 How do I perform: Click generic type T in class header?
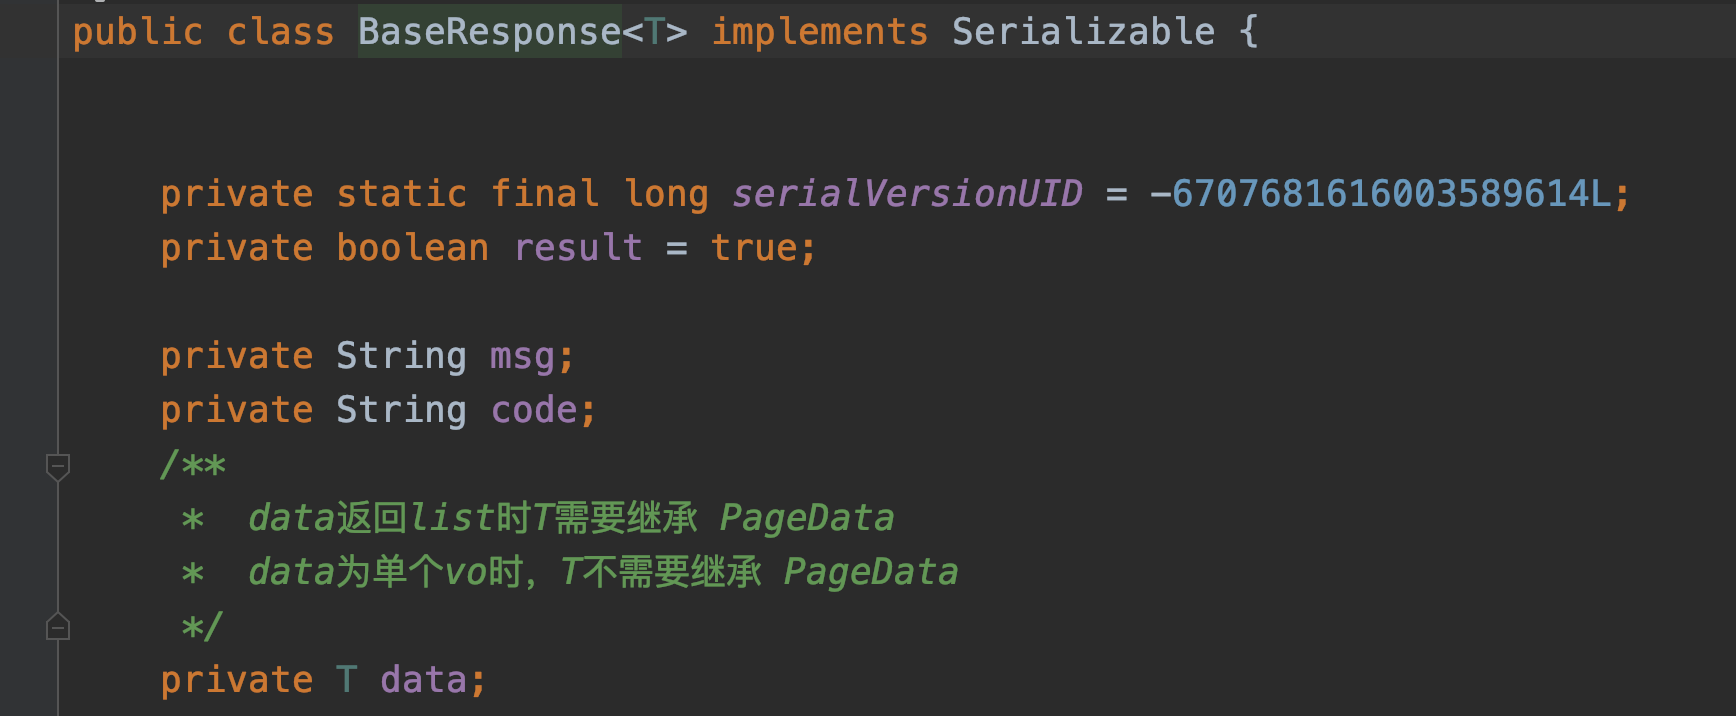[655, 32]
